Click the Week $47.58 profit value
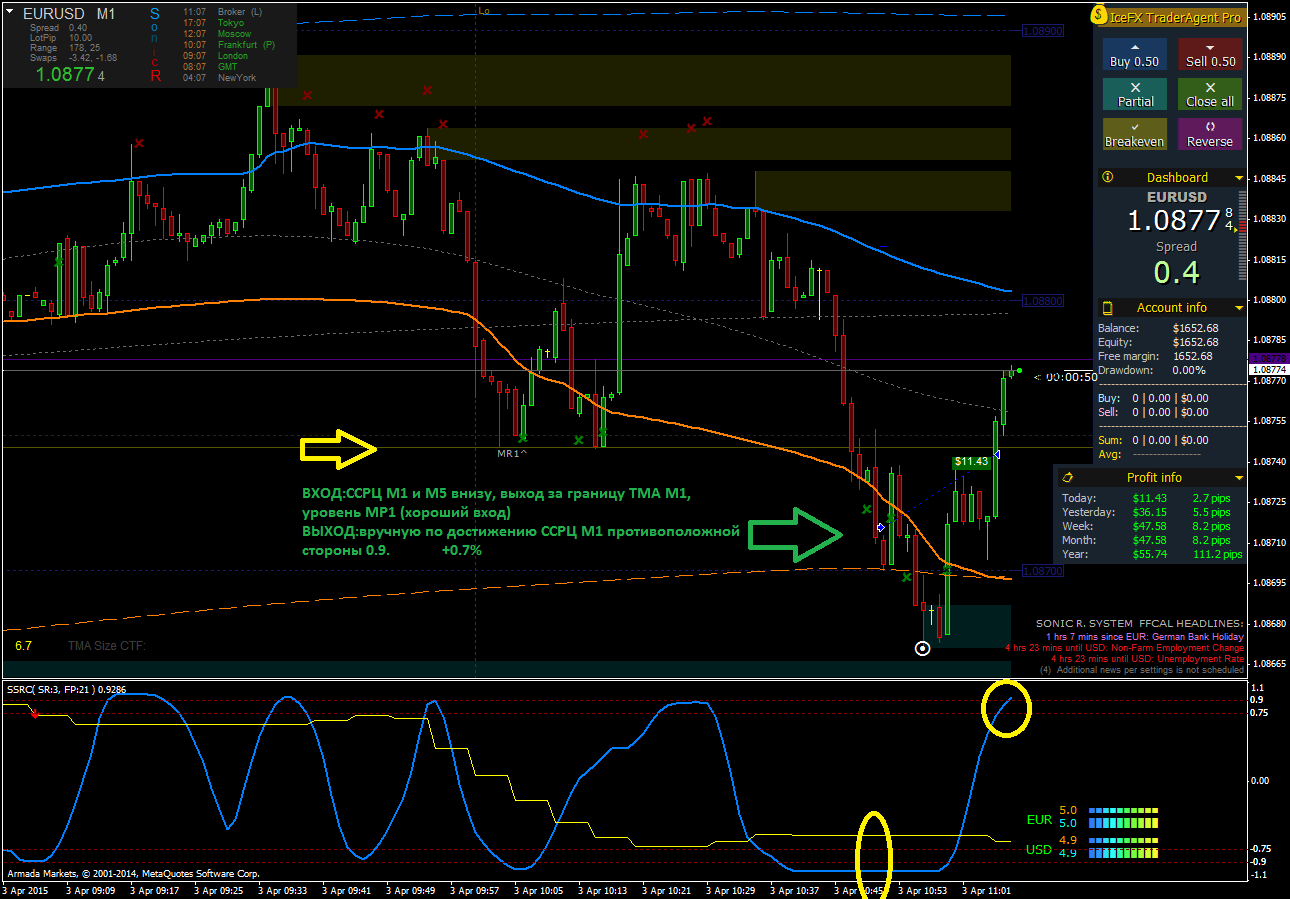Screen dimensions: 1290x899 tap(1149, 526)
